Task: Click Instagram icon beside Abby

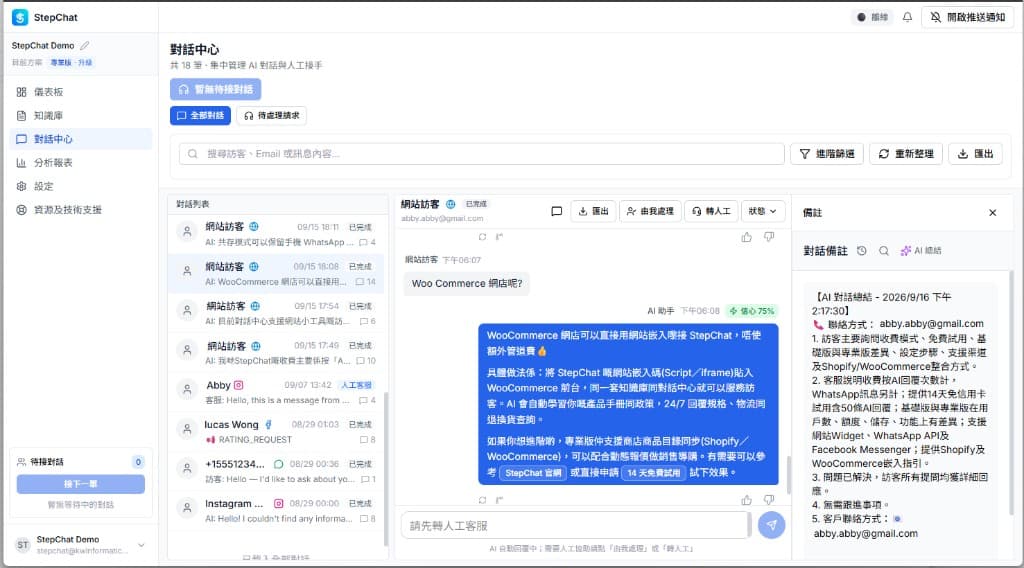Action: 238,385
